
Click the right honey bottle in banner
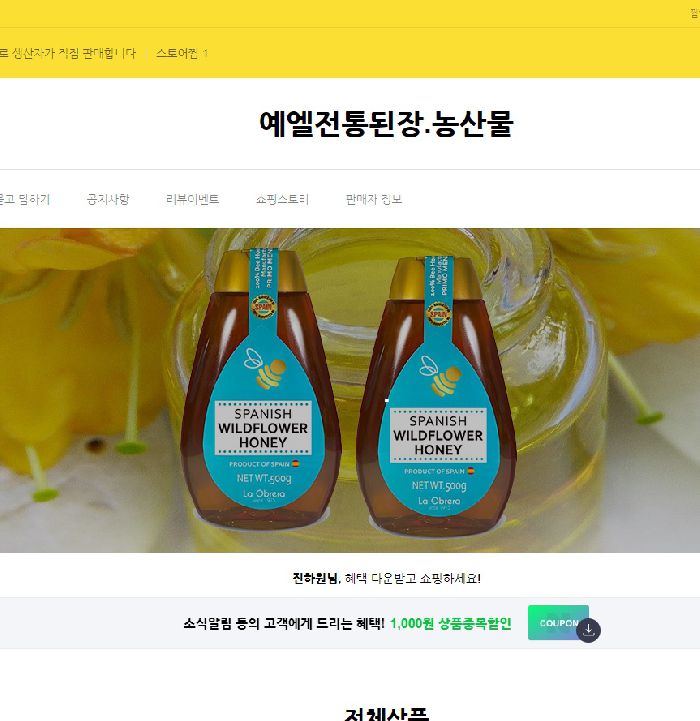pos(437,396)
